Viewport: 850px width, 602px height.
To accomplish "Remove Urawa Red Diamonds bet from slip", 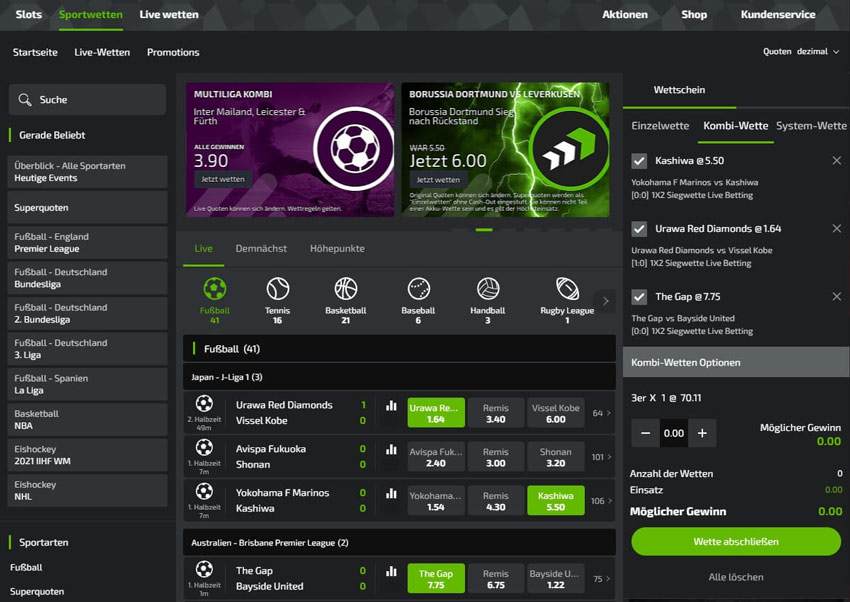I will pos(836,229).
